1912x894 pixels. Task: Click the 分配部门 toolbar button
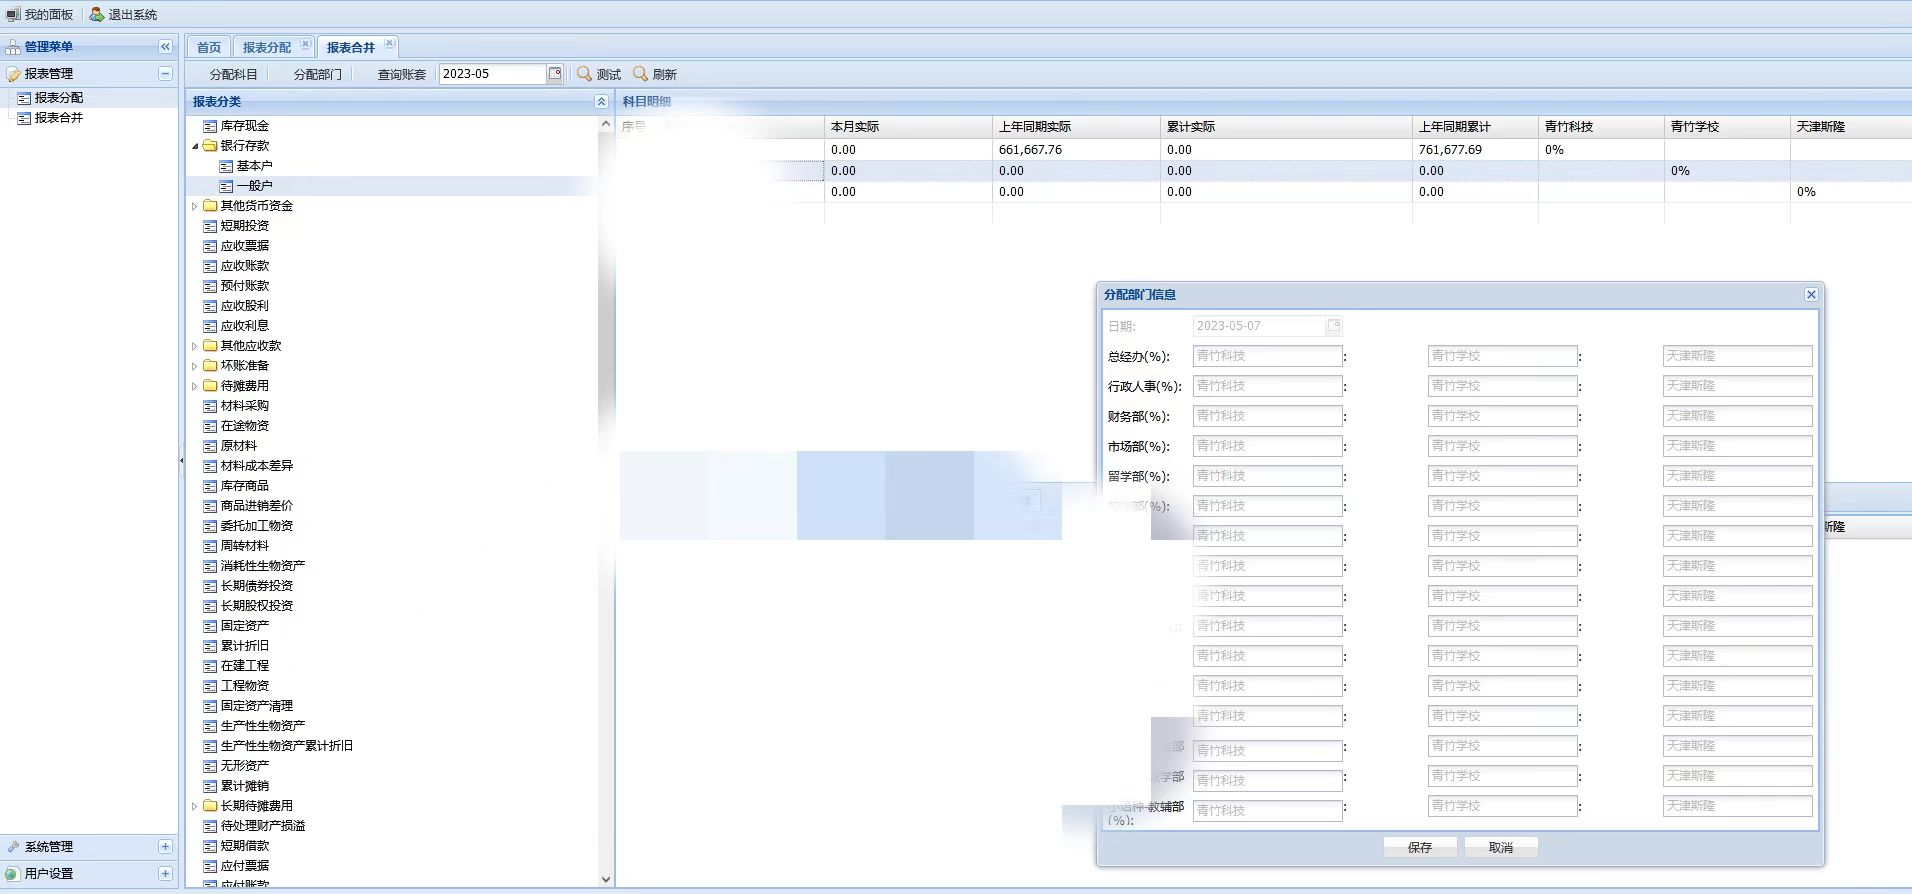[317, 74]
